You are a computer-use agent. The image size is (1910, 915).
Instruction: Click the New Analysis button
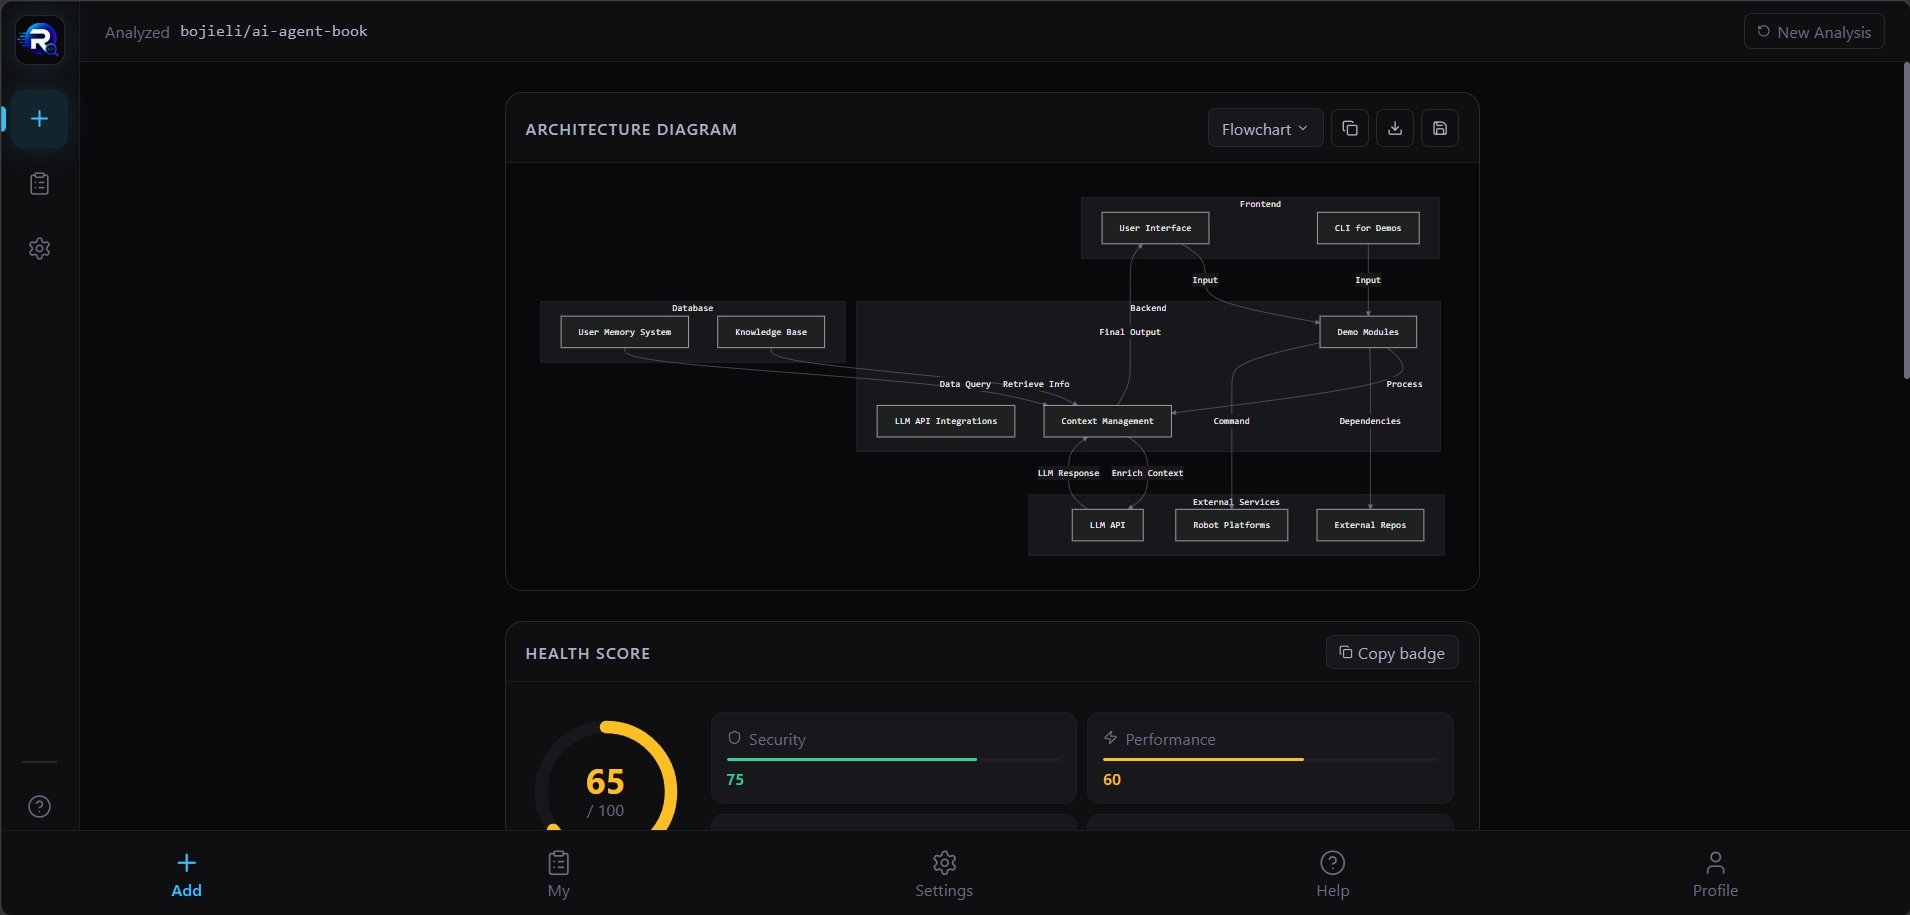[x=1814, y=32]
